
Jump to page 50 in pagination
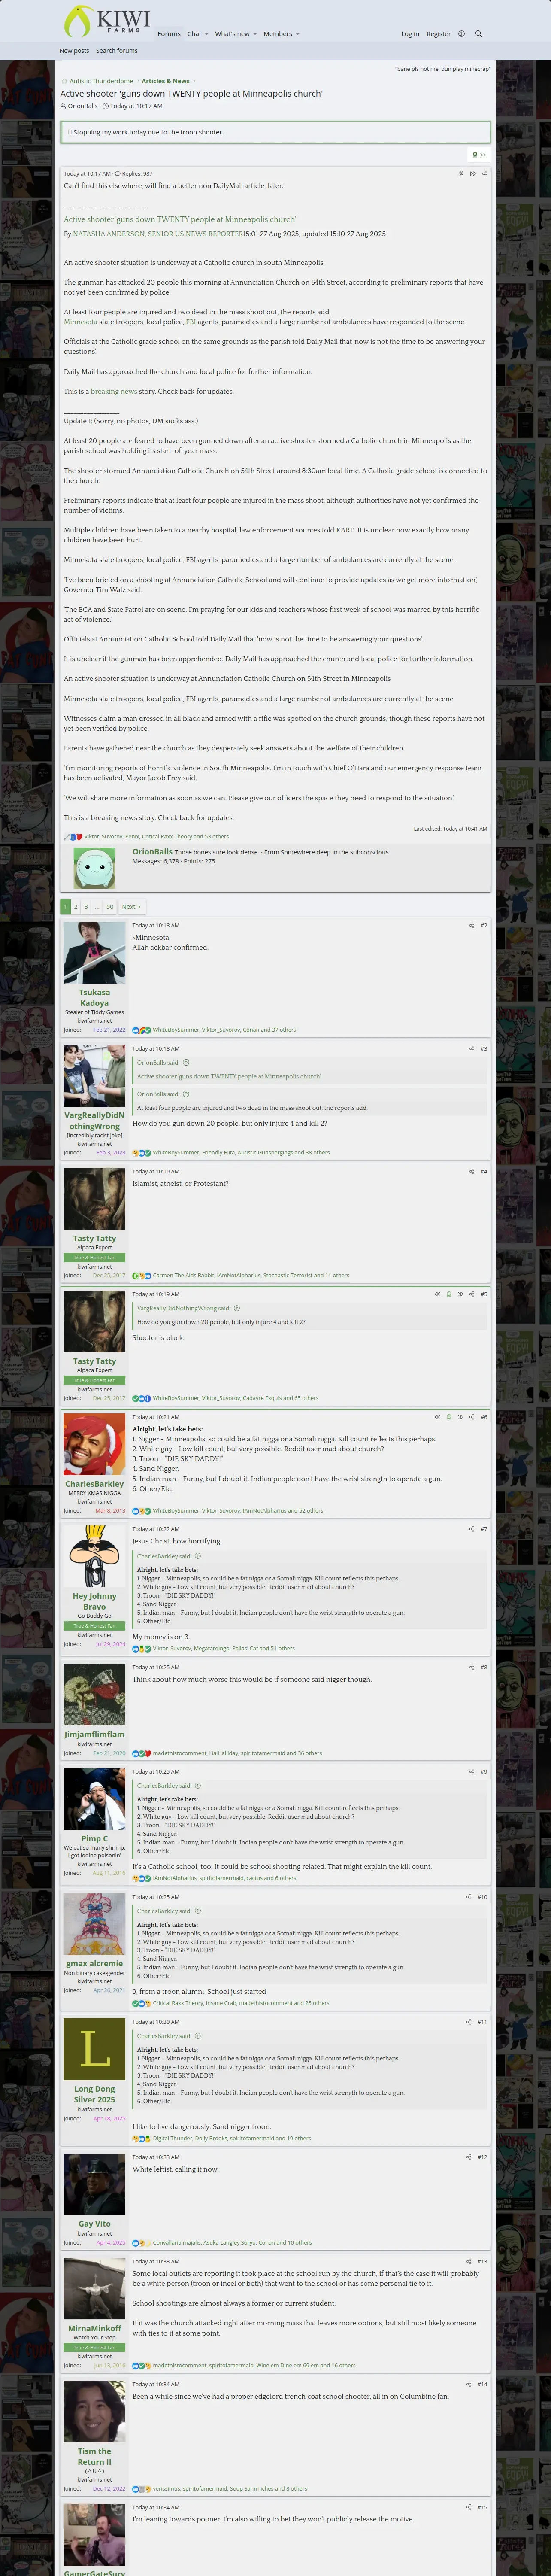(110, 907)
